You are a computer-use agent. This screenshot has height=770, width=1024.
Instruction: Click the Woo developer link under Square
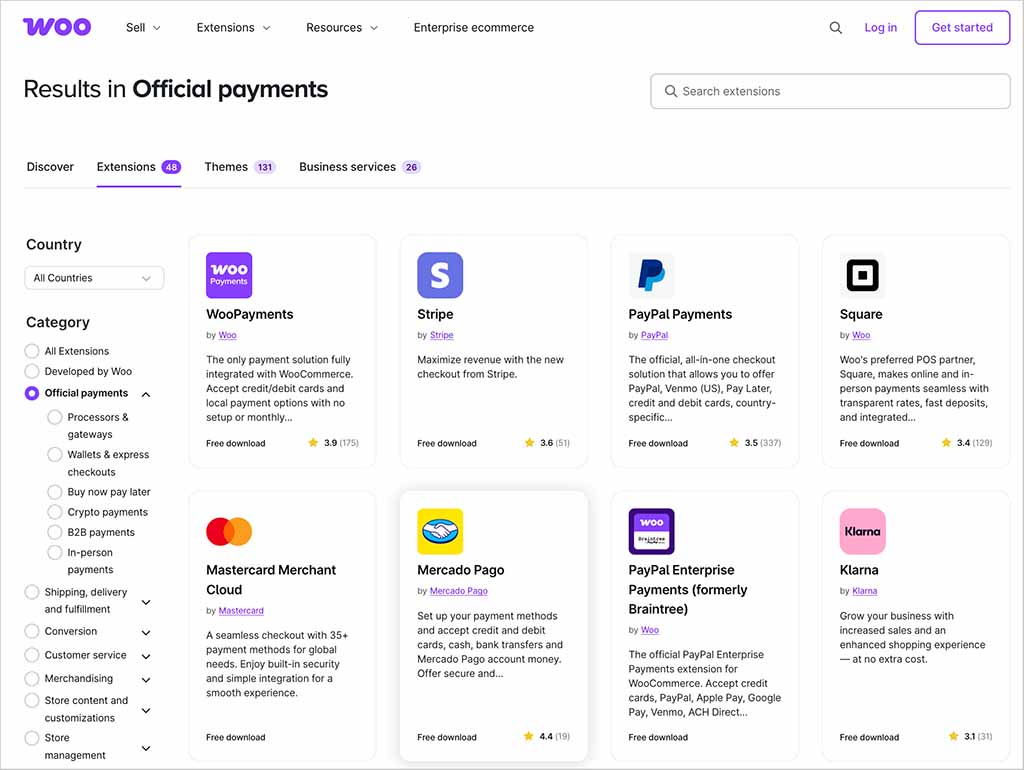(861, 335)
